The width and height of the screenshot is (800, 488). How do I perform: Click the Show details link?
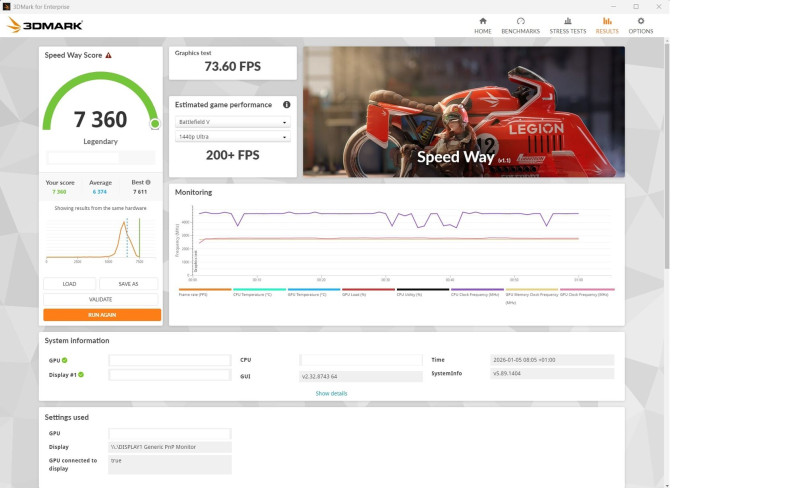(x=331, y=394)
